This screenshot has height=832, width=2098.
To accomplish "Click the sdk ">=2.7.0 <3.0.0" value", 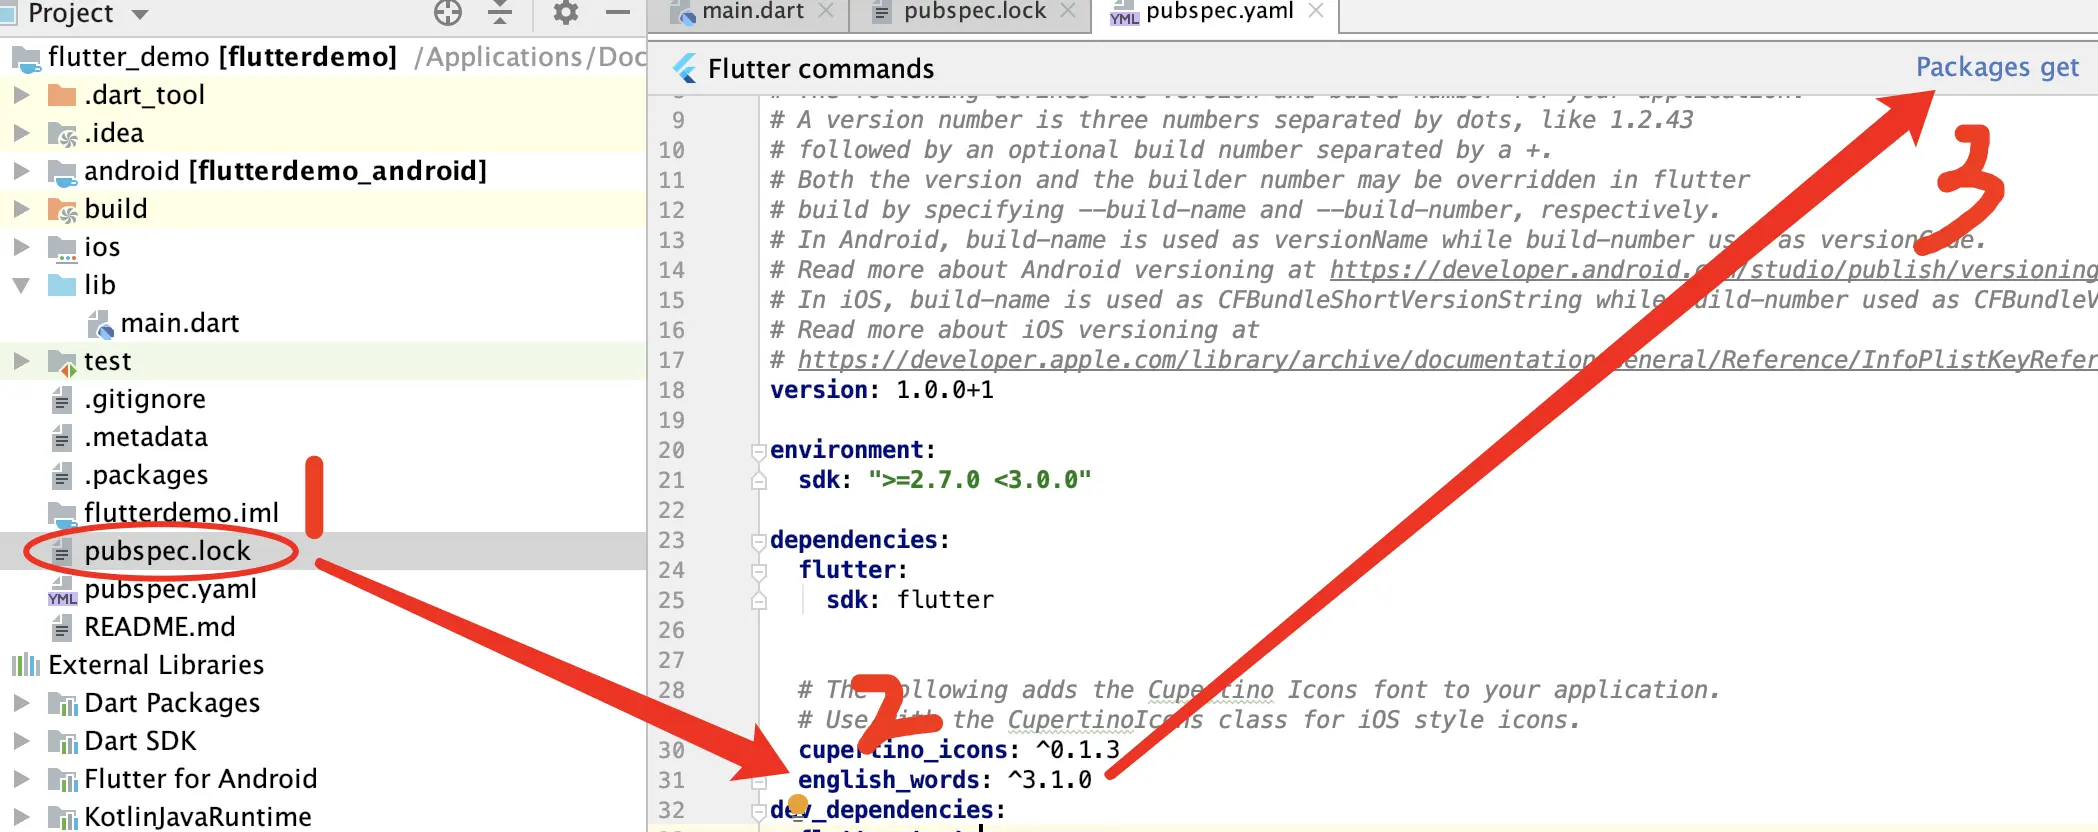I will point(979,480).
